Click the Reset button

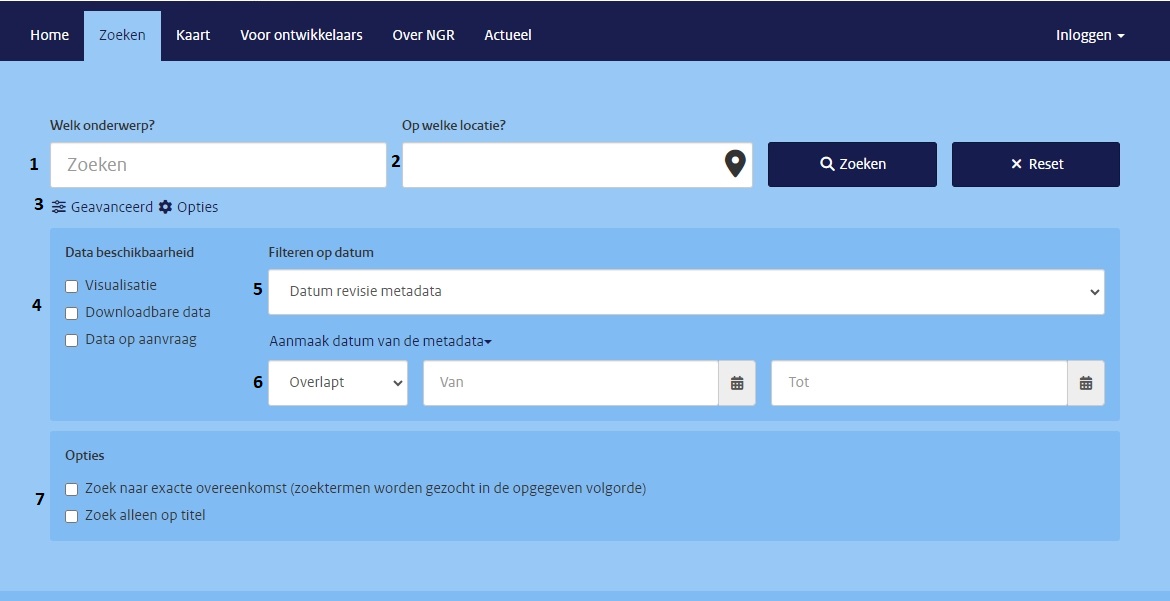[1035, 164]
